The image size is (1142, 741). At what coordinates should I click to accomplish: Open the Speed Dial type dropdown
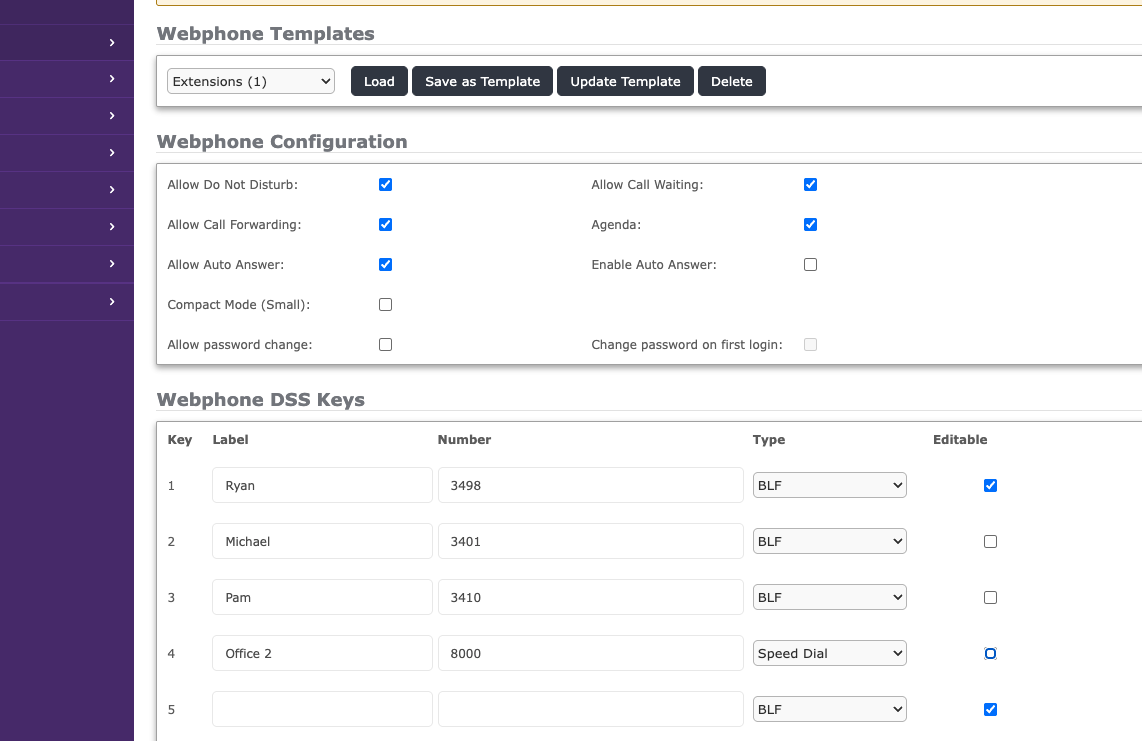[x=830, y=654]
